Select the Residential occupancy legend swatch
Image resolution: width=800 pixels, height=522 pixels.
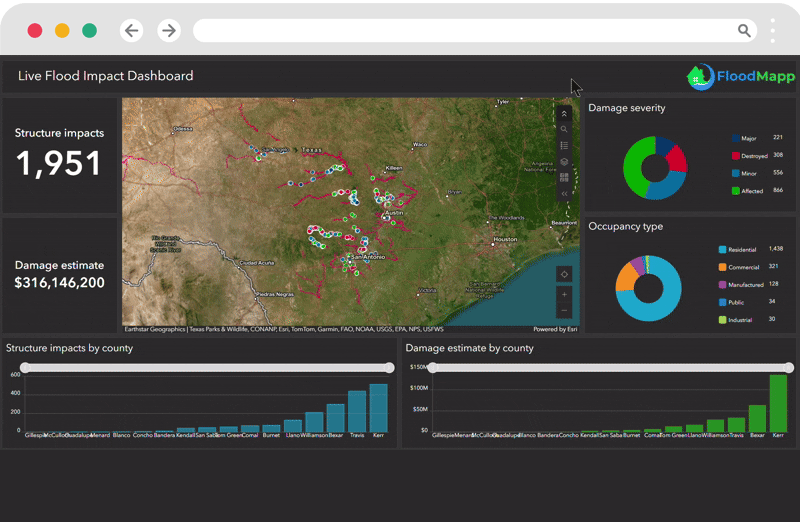(x=722, y=250)
